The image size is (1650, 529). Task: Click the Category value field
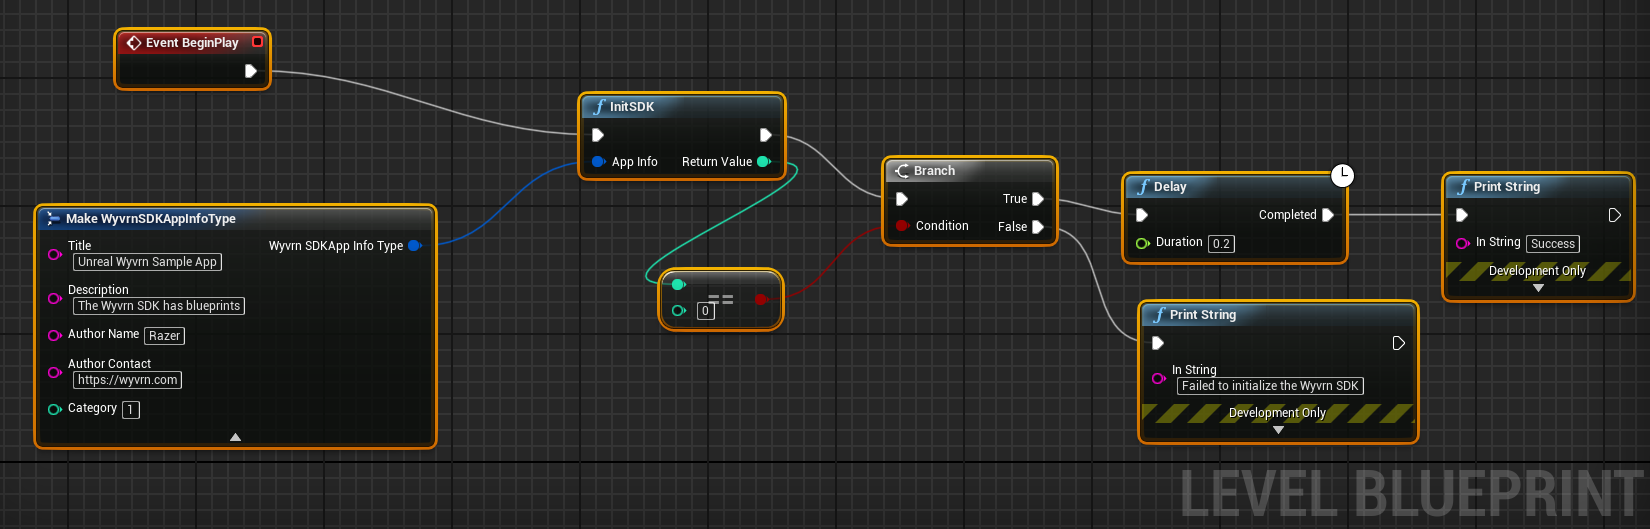[131, 410]
